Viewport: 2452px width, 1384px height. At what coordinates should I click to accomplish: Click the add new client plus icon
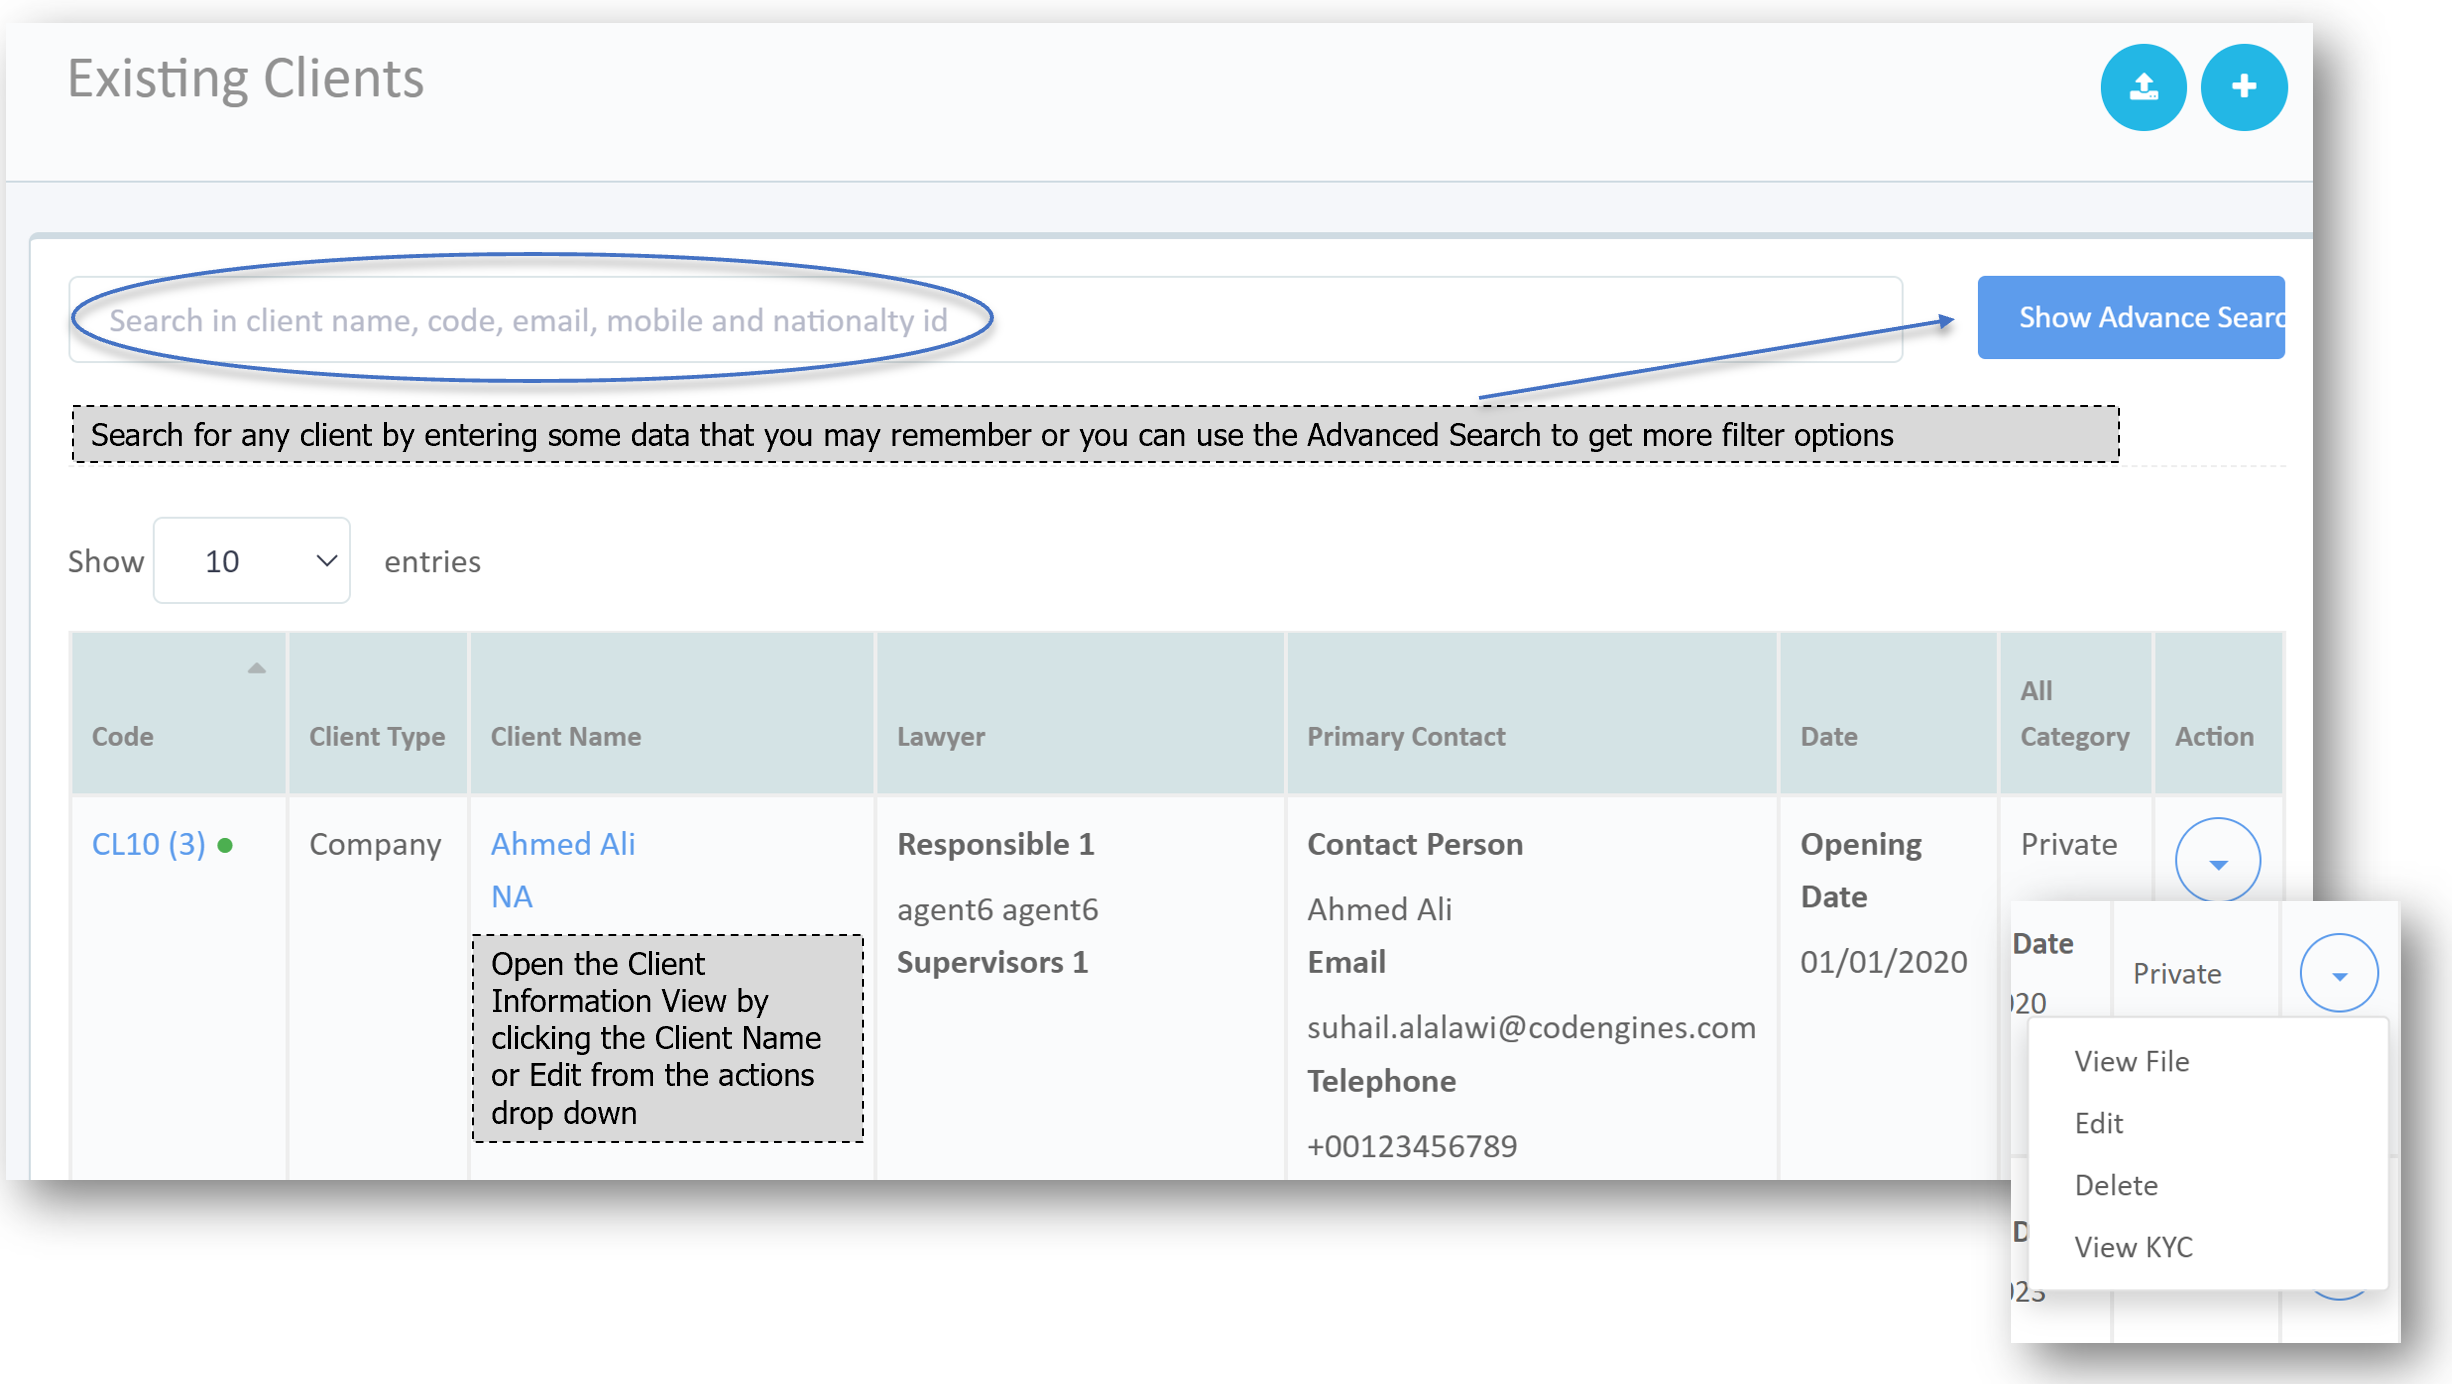[x=2243, y=87]
